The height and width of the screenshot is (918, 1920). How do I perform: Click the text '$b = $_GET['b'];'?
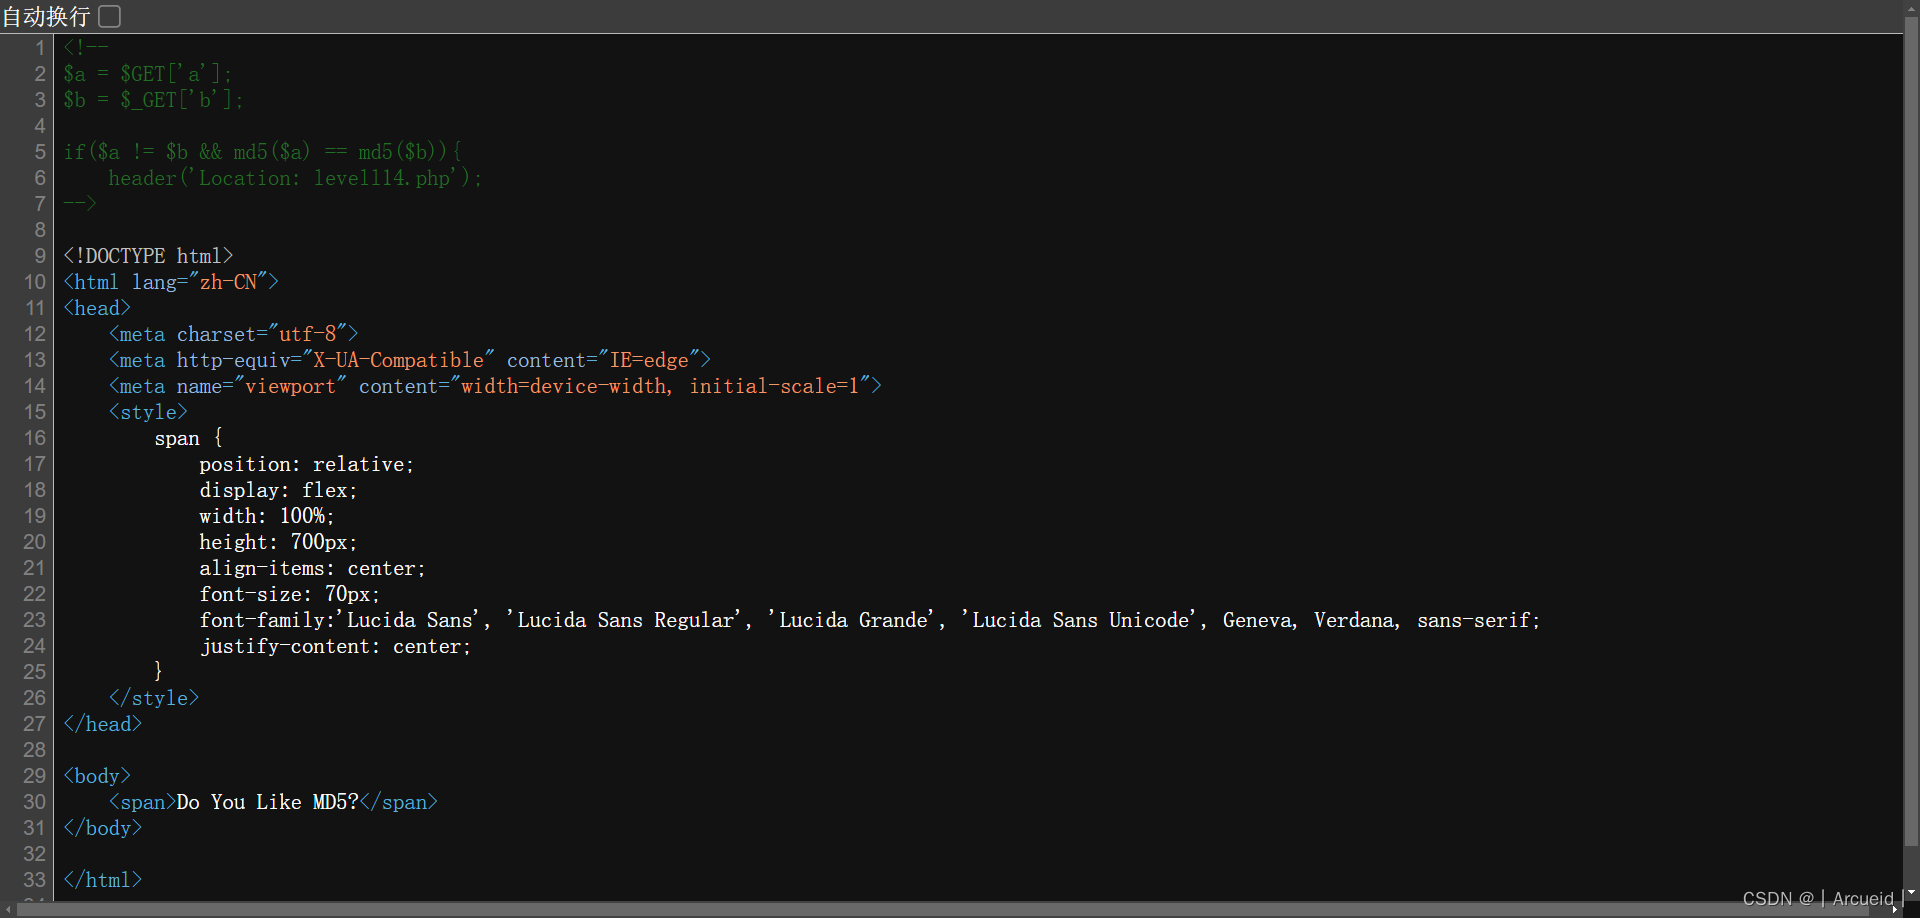153,100
